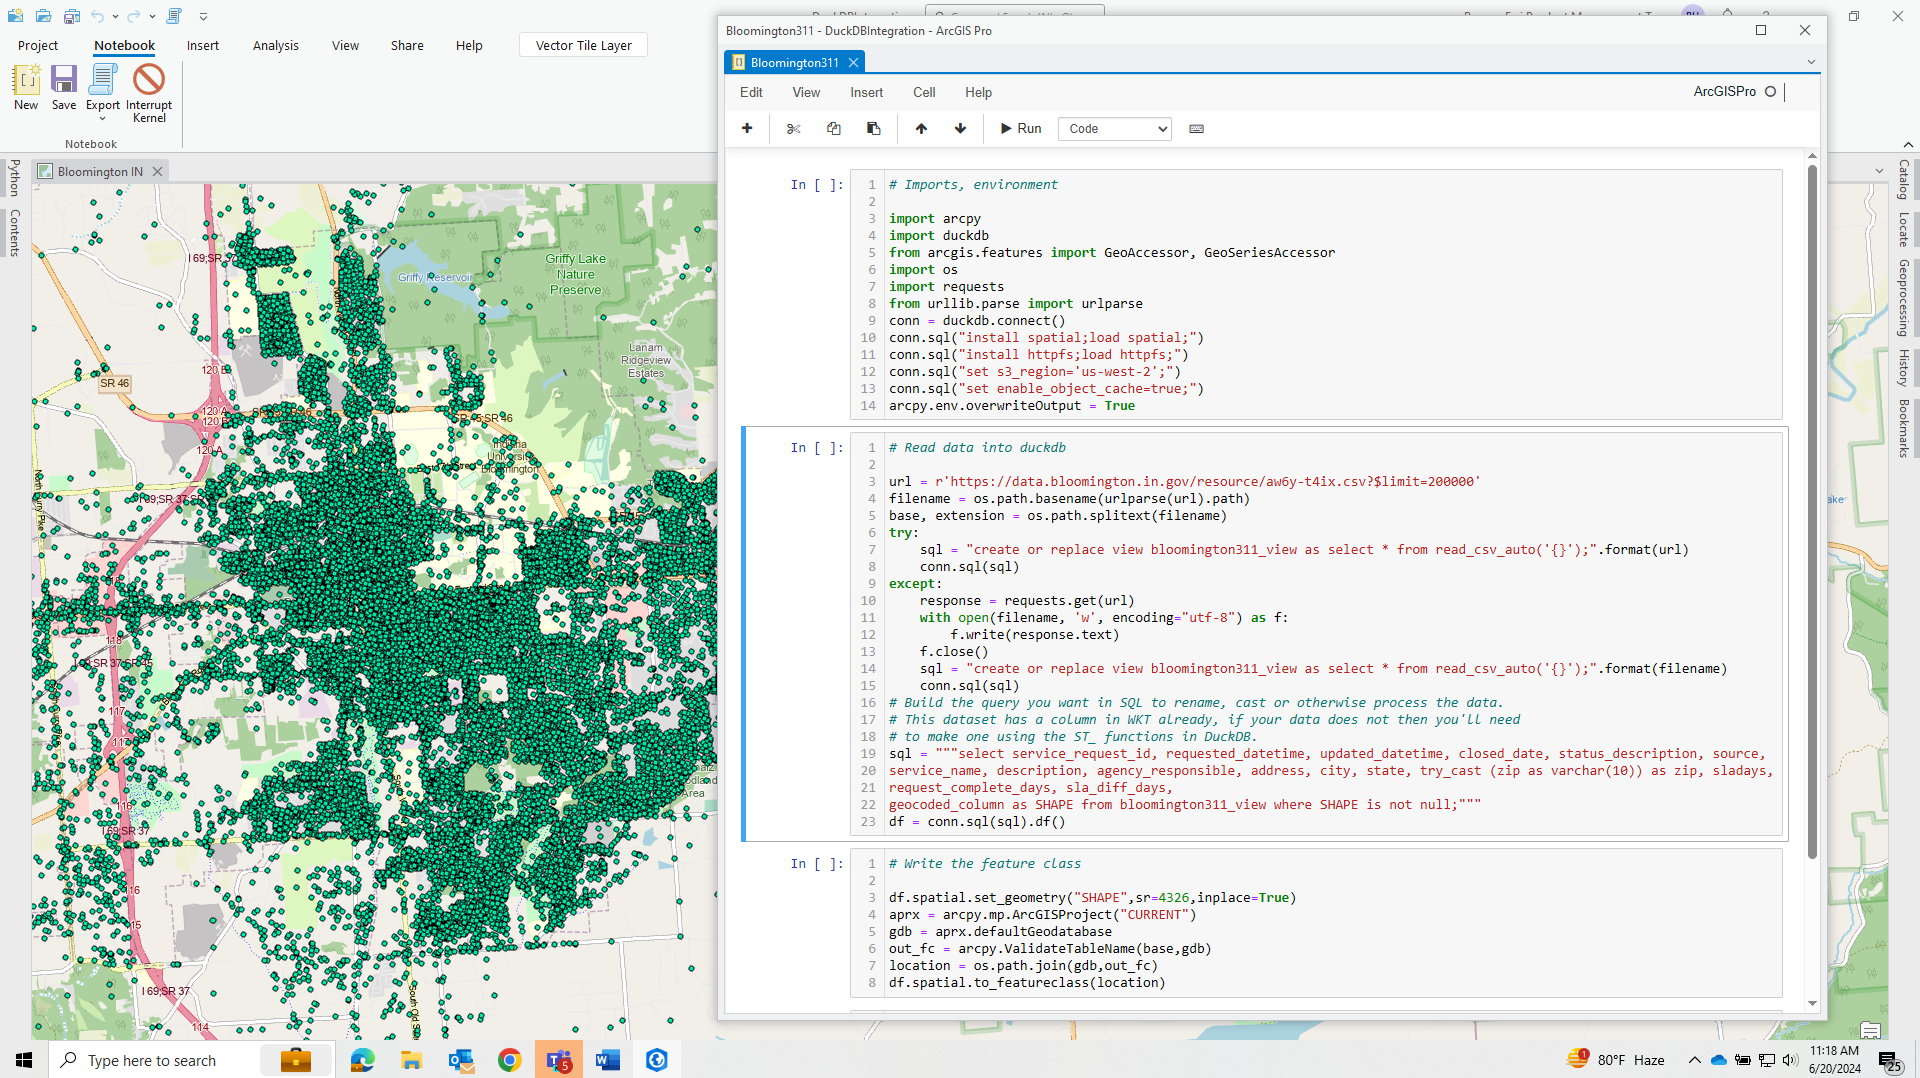
Task: Paste cell using the paste icon
Action: tap(874, 128)
